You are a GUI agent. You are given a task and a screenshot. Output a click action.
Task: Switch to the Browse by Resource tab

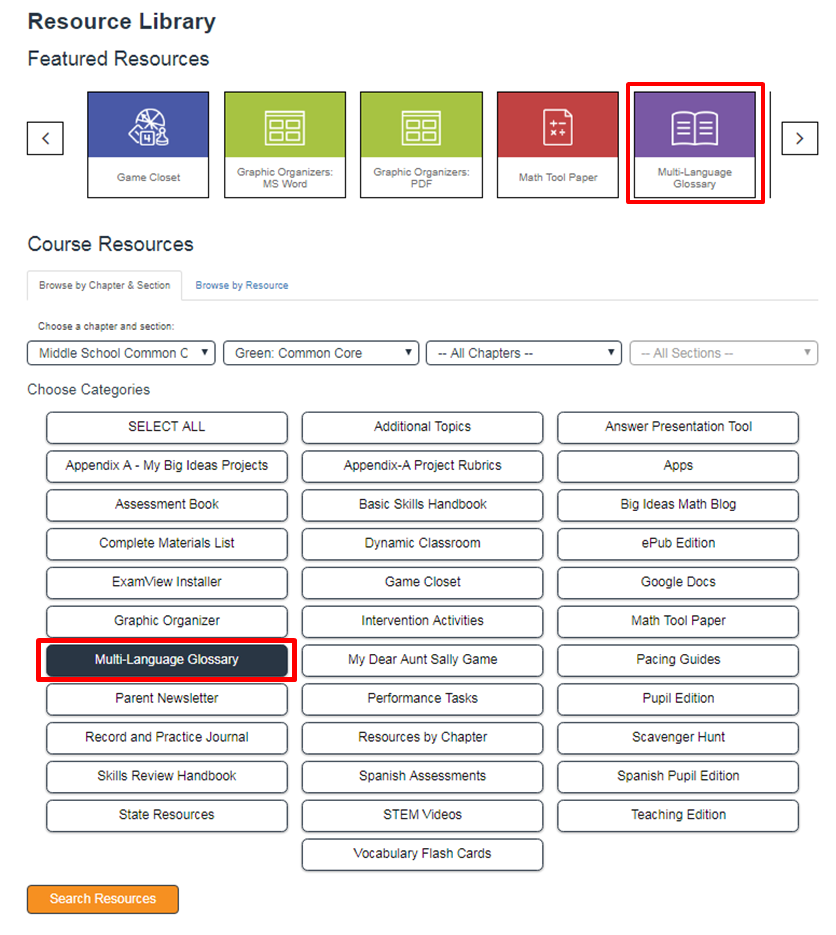coord(241,286)
